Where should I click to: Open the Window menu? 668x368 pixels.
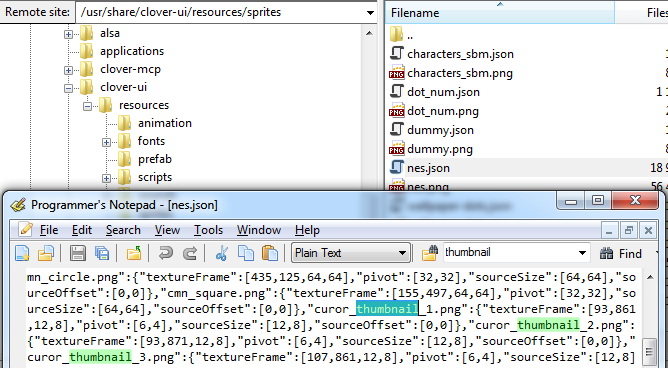[x=259, y=230]
